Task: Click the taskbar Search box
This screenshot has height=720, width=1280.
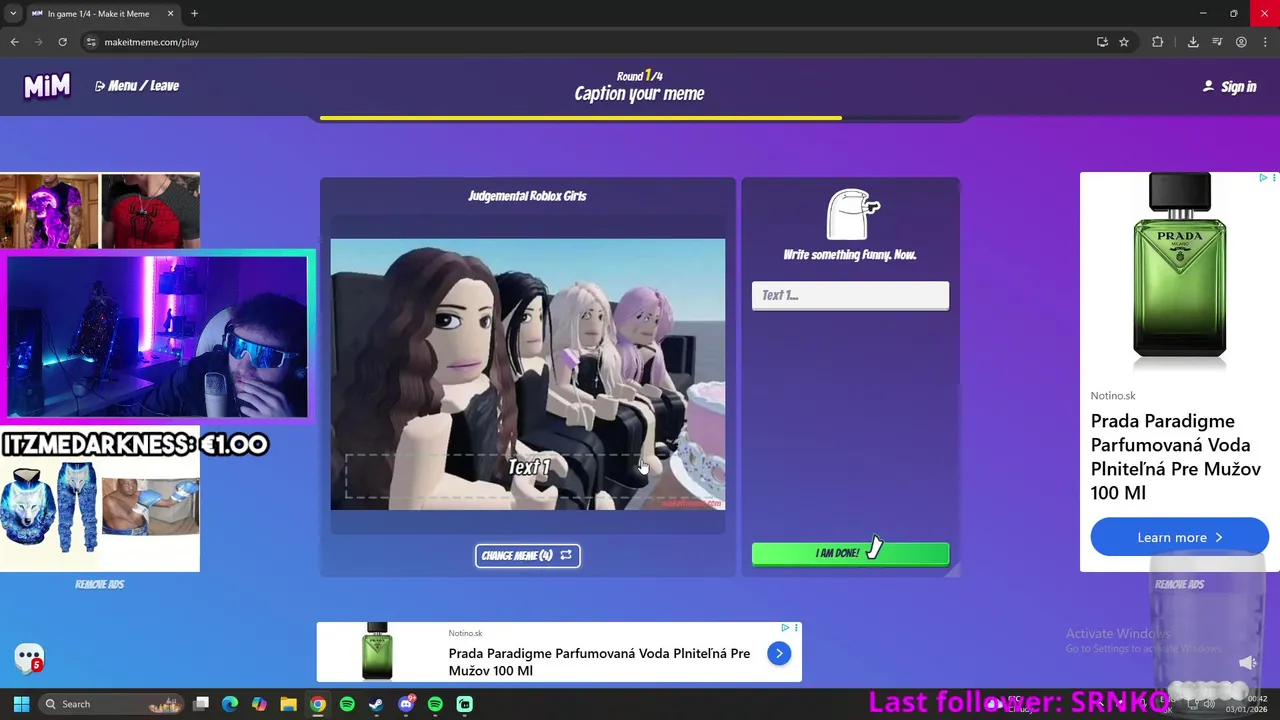Action: pos(113,704)
